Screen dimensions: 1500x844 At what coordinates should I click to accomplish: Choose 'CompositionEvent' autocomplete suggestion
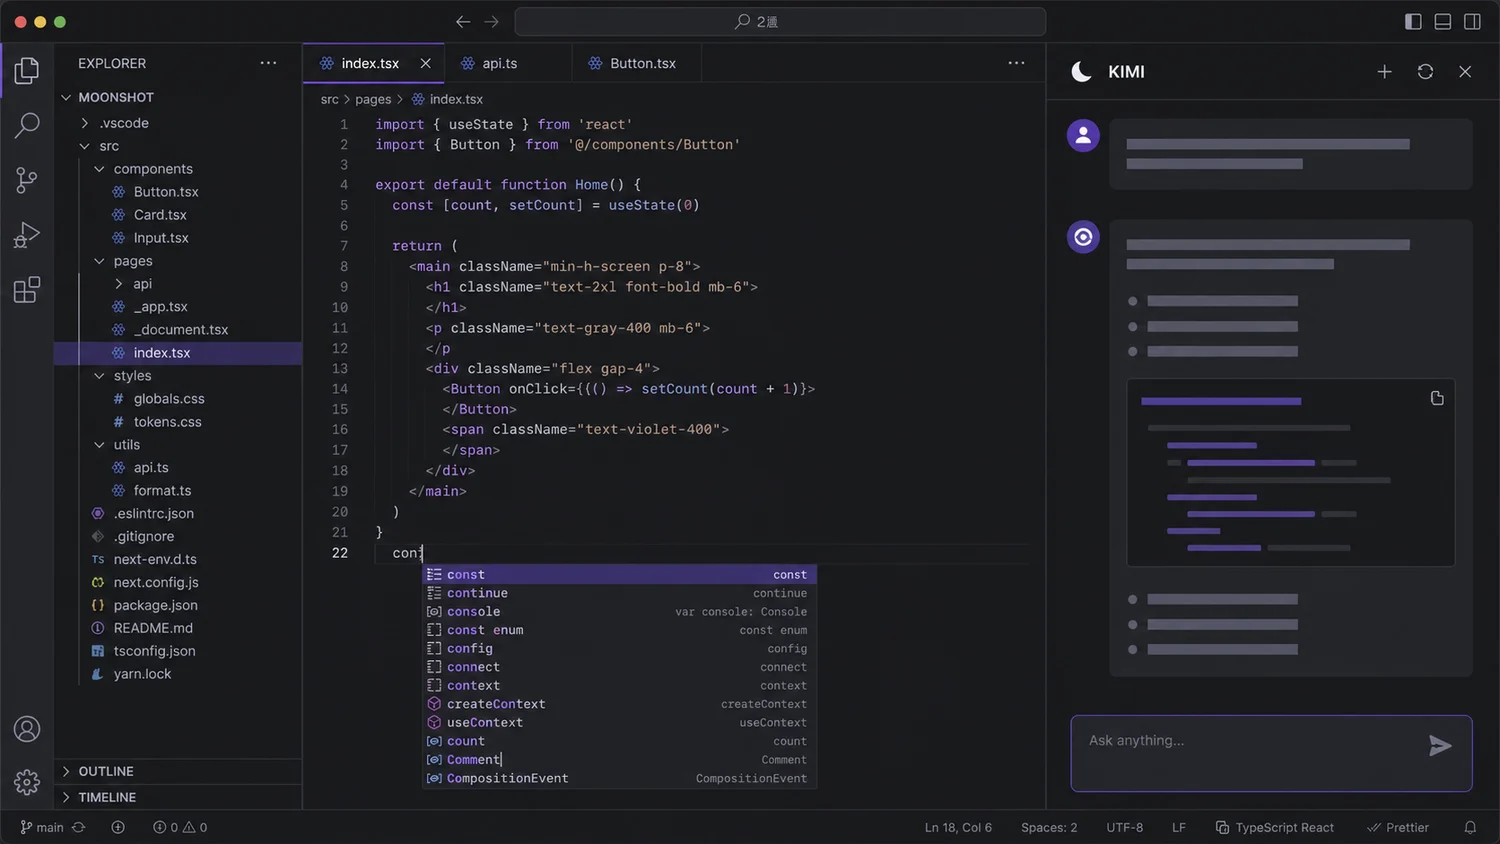(620, 778)
